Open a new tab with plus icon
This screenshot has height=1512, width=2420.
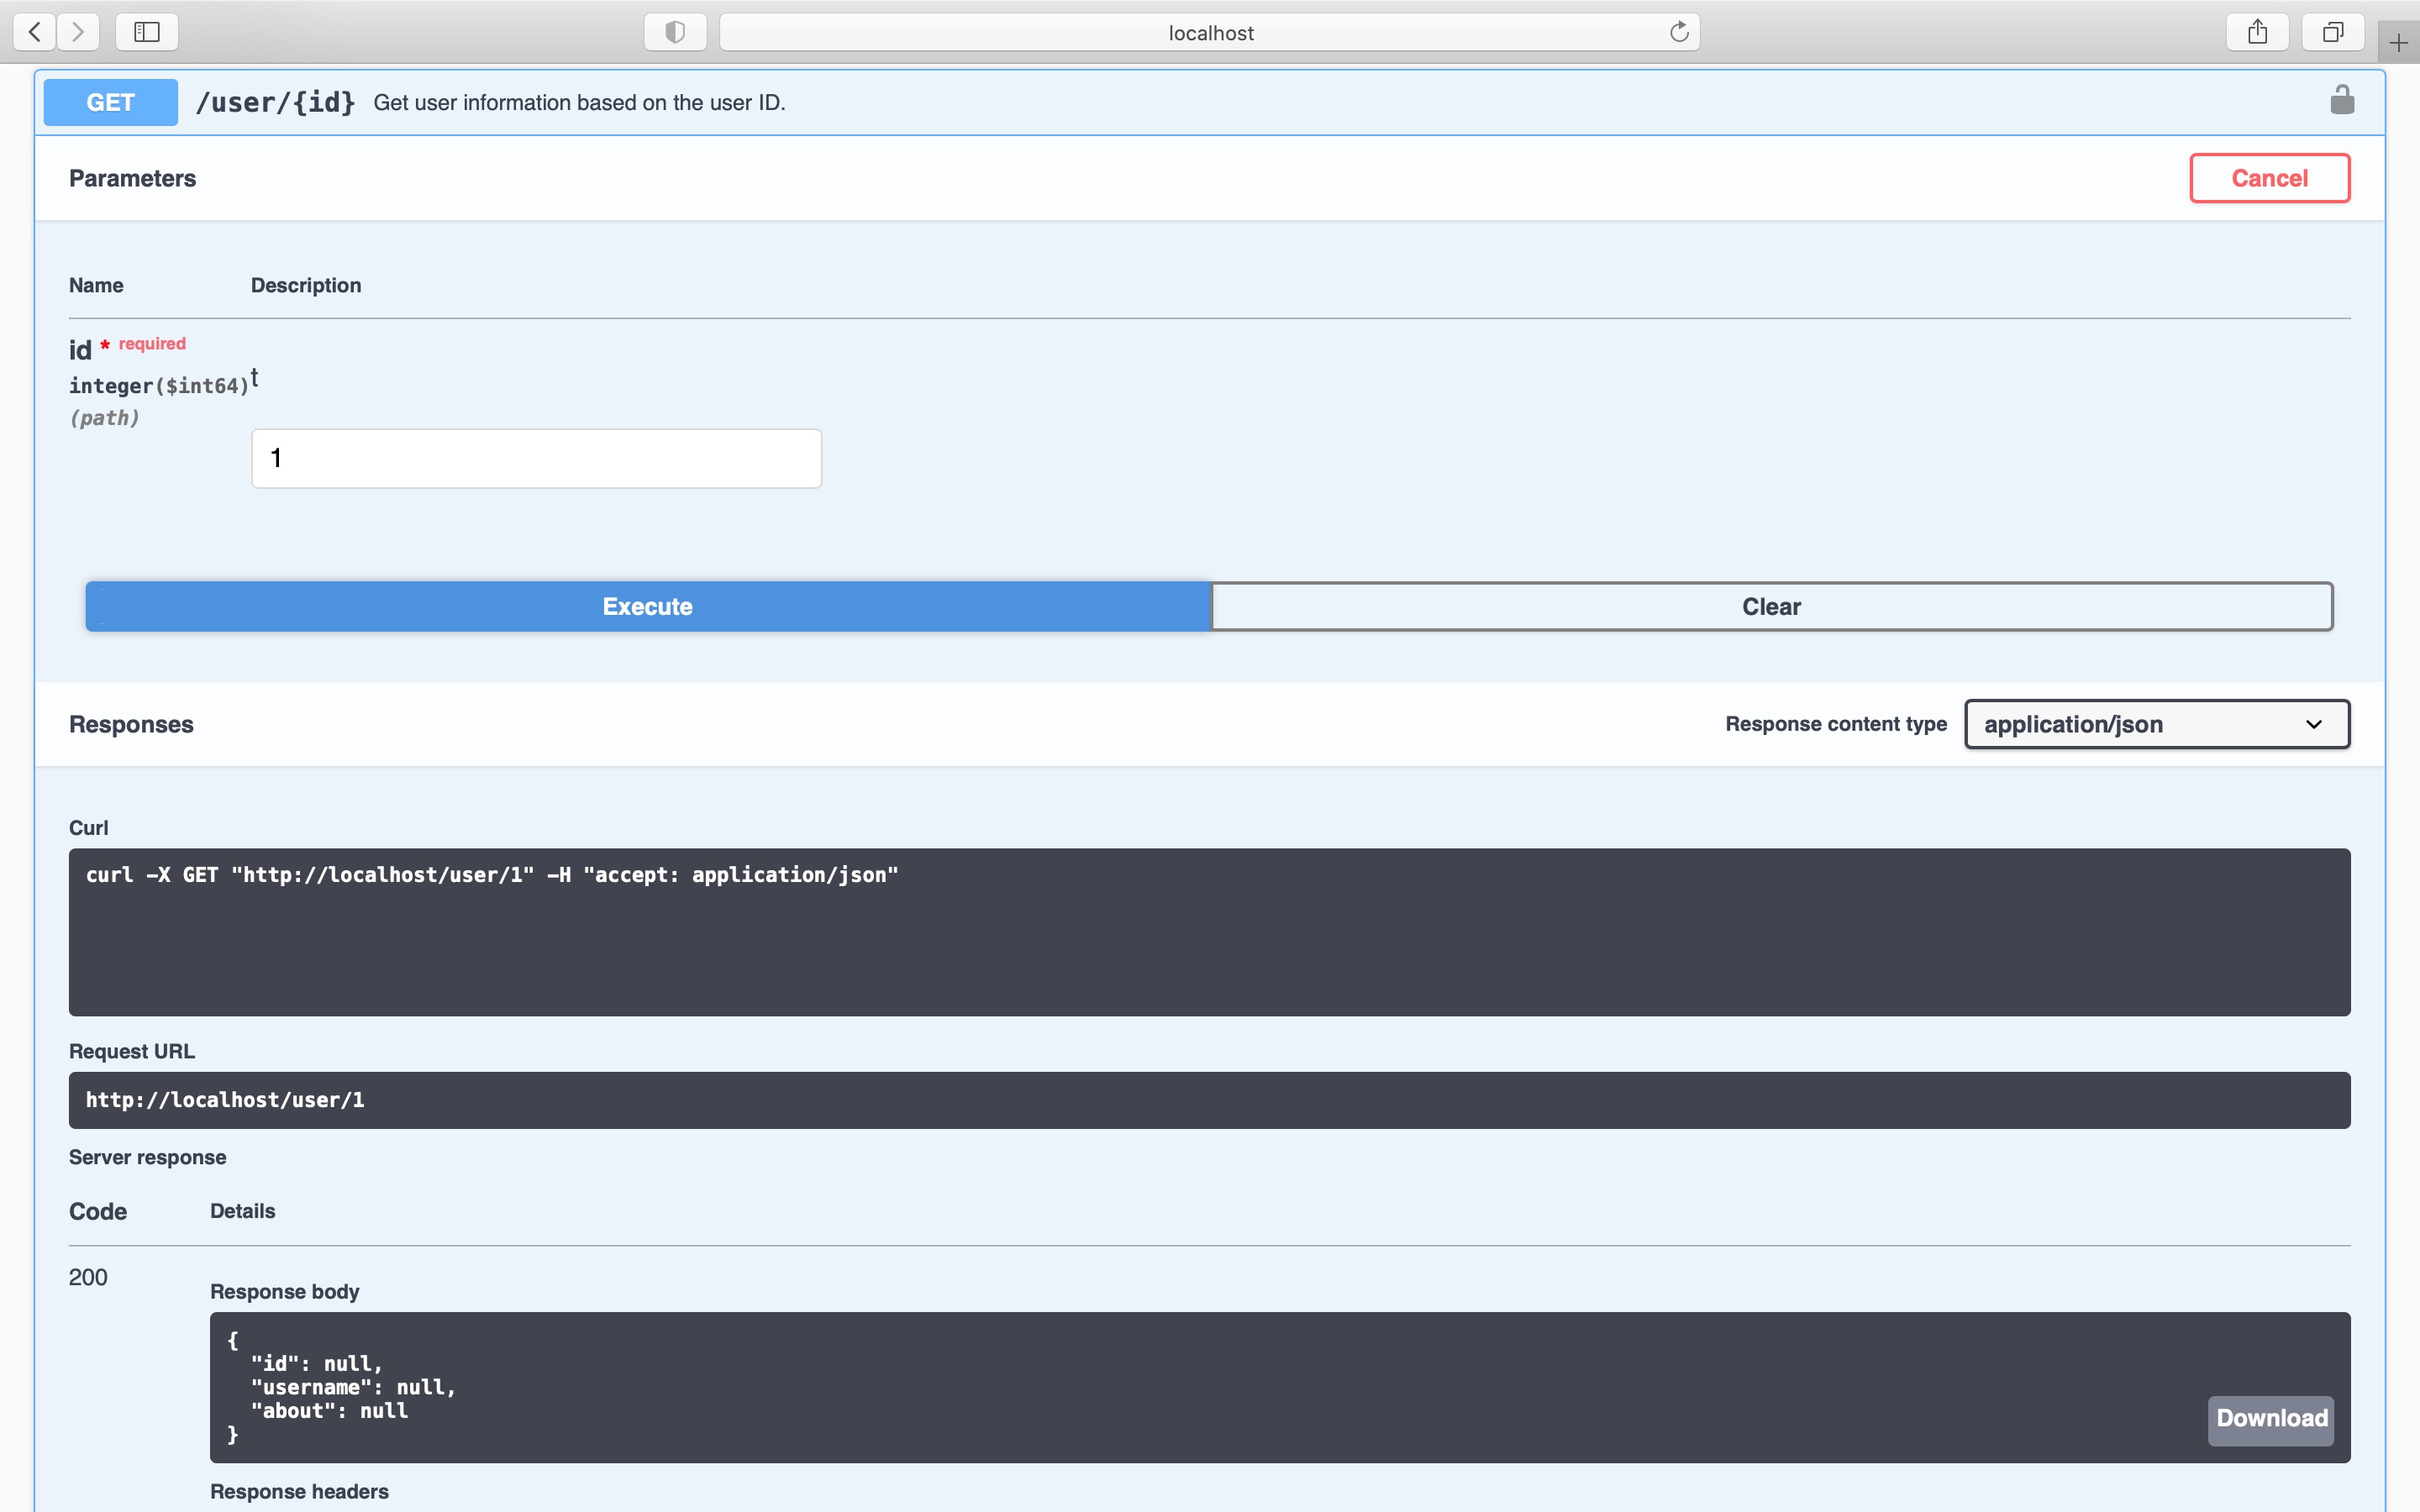2398,43
